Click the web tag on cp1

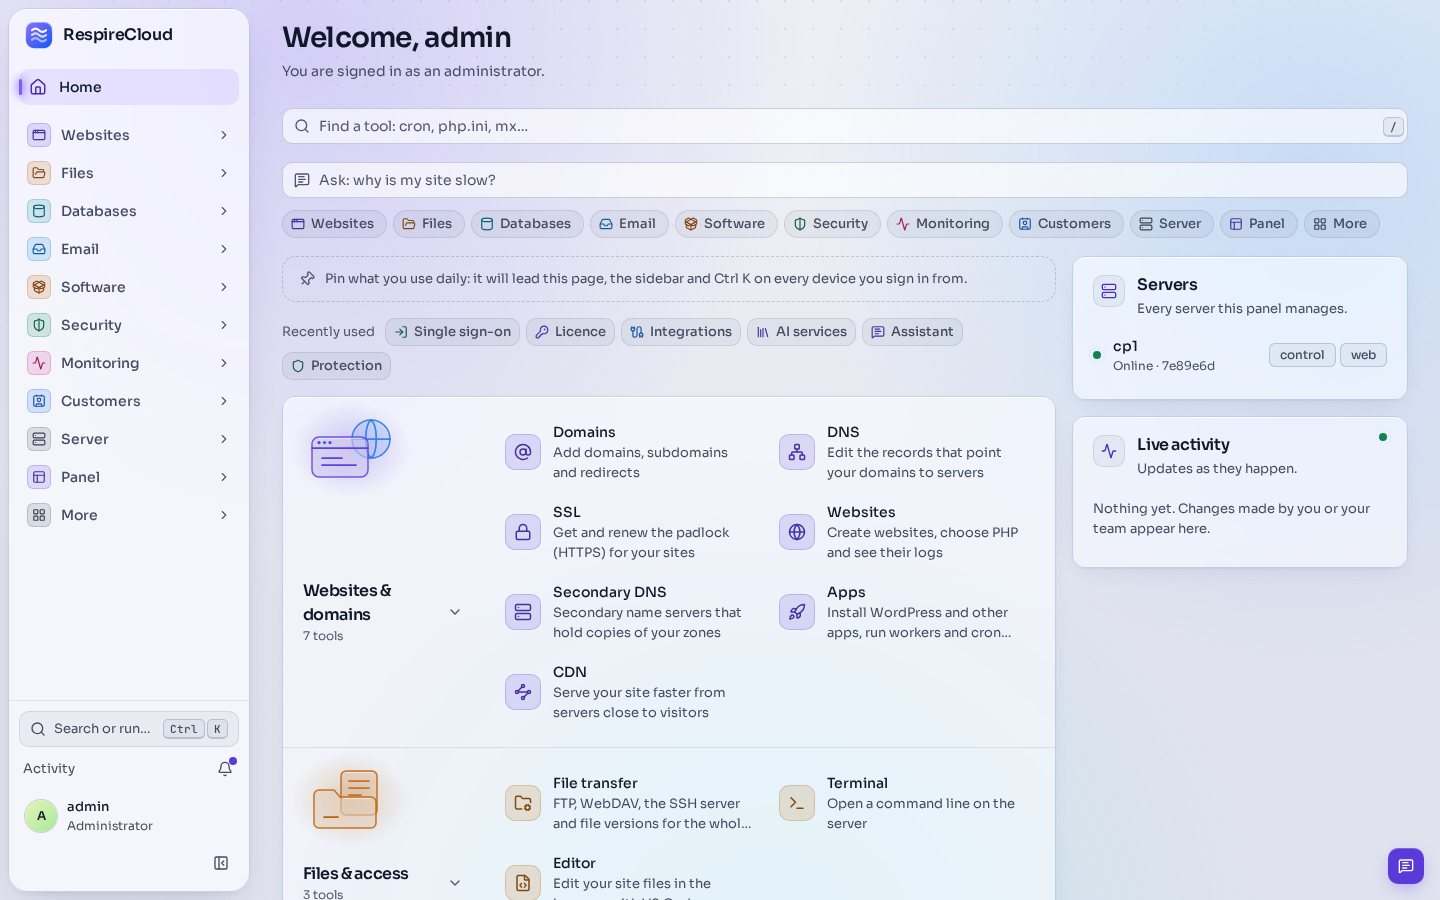tap(1363, 355)
